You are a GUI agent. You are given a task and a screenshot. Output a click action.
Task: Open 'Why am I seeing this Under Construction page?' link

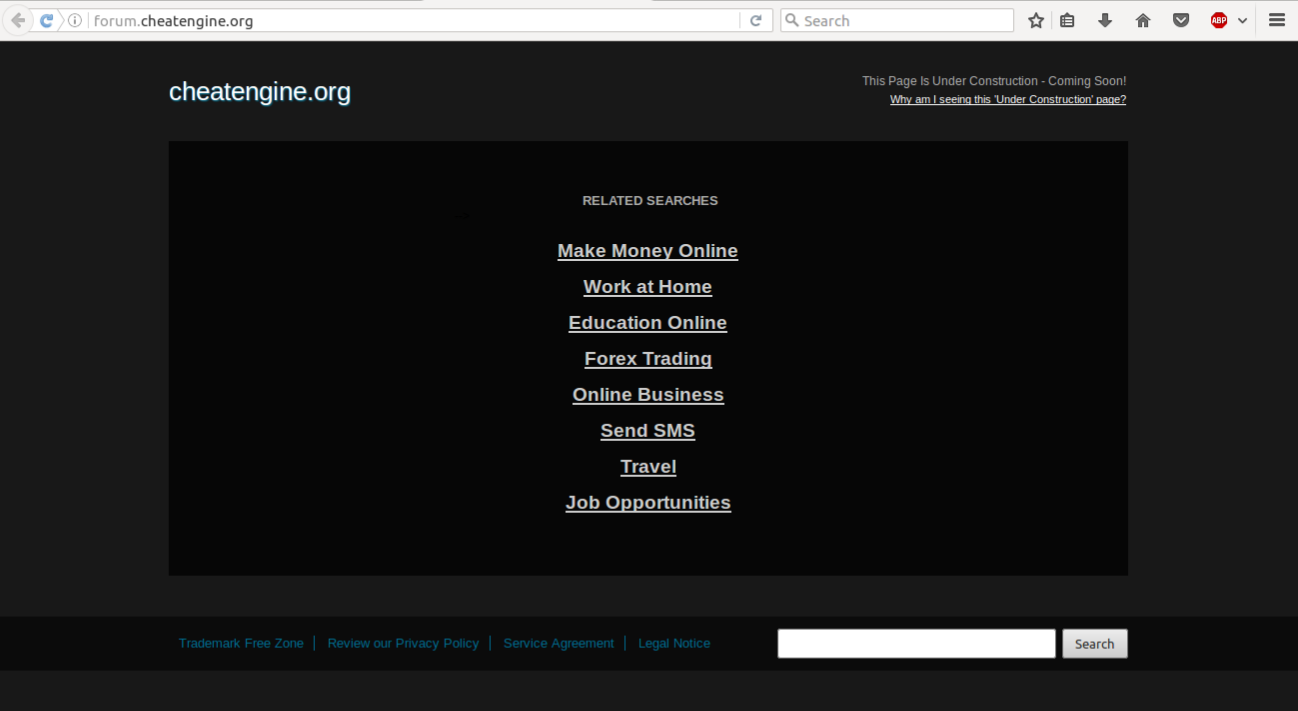pos(1008,99)
